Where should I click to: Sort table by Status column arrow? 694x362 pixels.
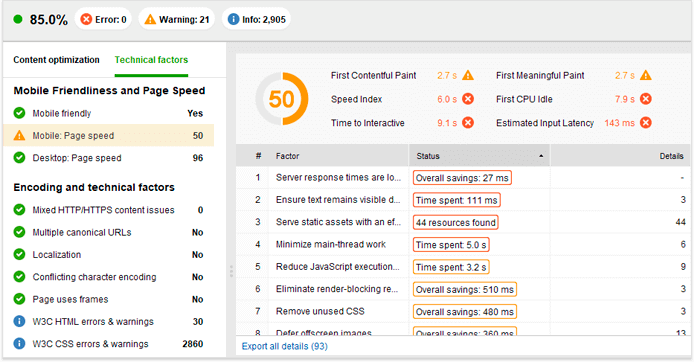541,156
